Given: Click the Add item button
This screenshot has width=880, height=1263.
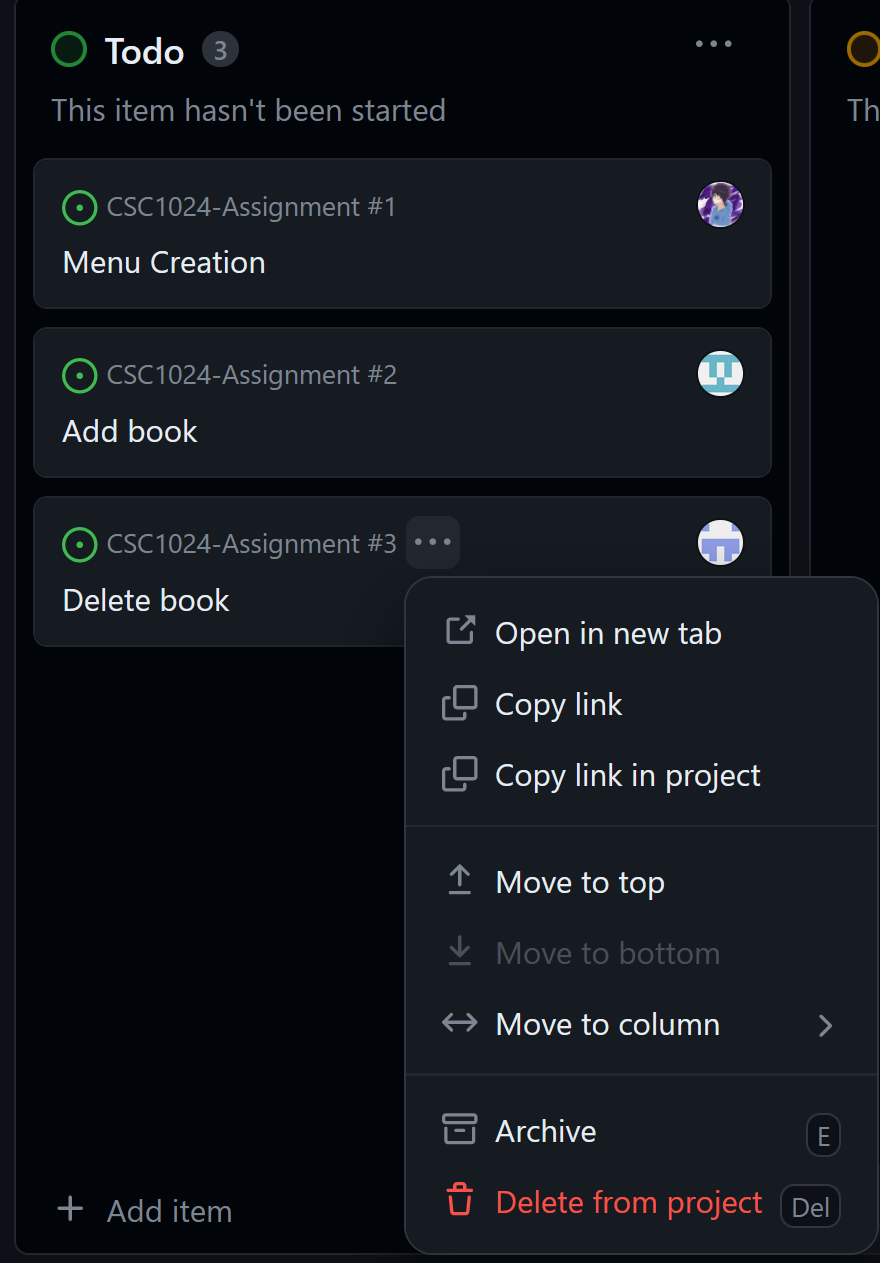Looking at the screenshot, I should pyautogui.click(x=143, y=1210).
